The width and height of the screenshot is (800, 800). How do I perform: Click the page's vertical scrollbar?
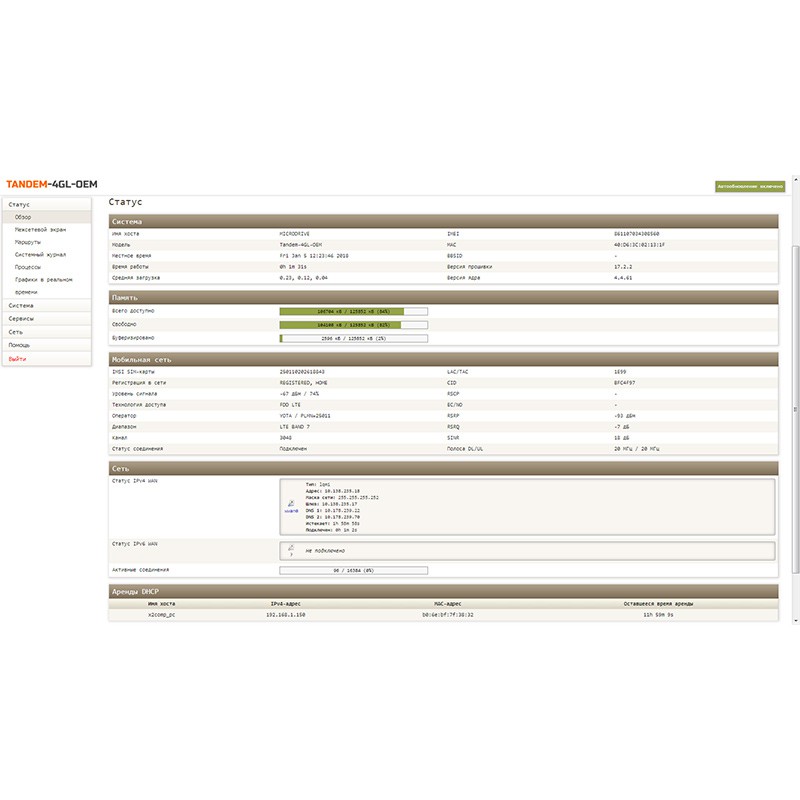[795, 400]
